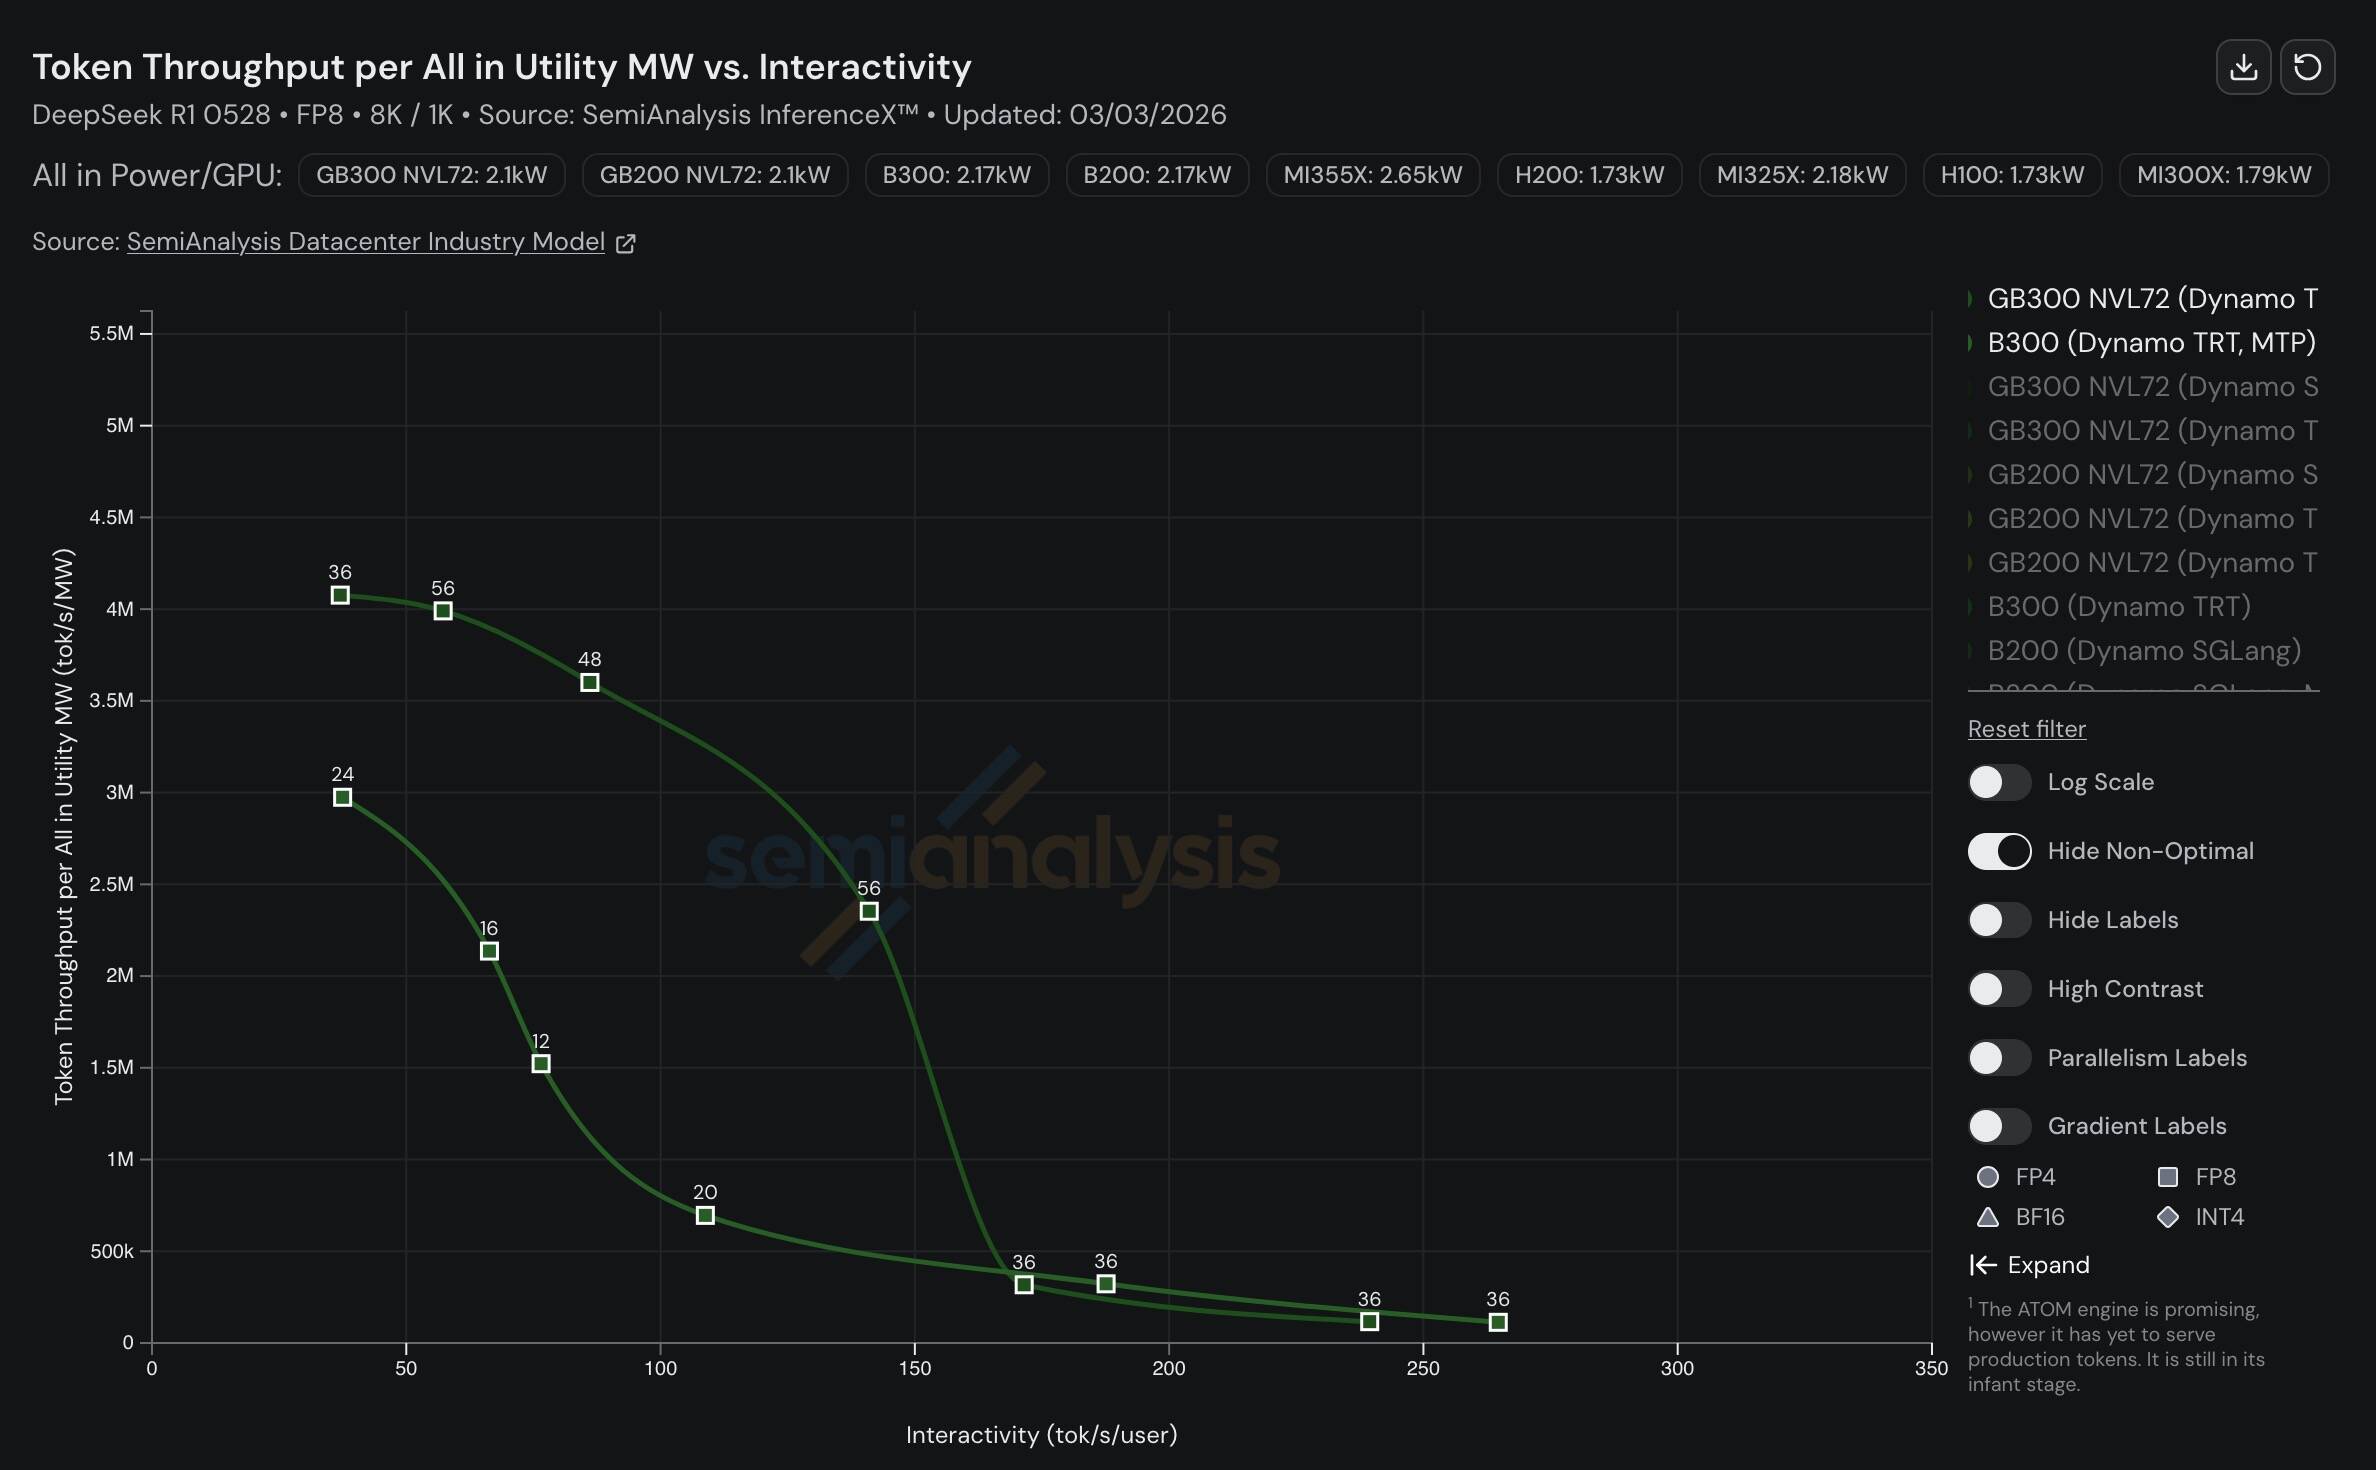Click data point labeled 48 on curve
Screen dimensions: 2376x1470
click(590, 683)
